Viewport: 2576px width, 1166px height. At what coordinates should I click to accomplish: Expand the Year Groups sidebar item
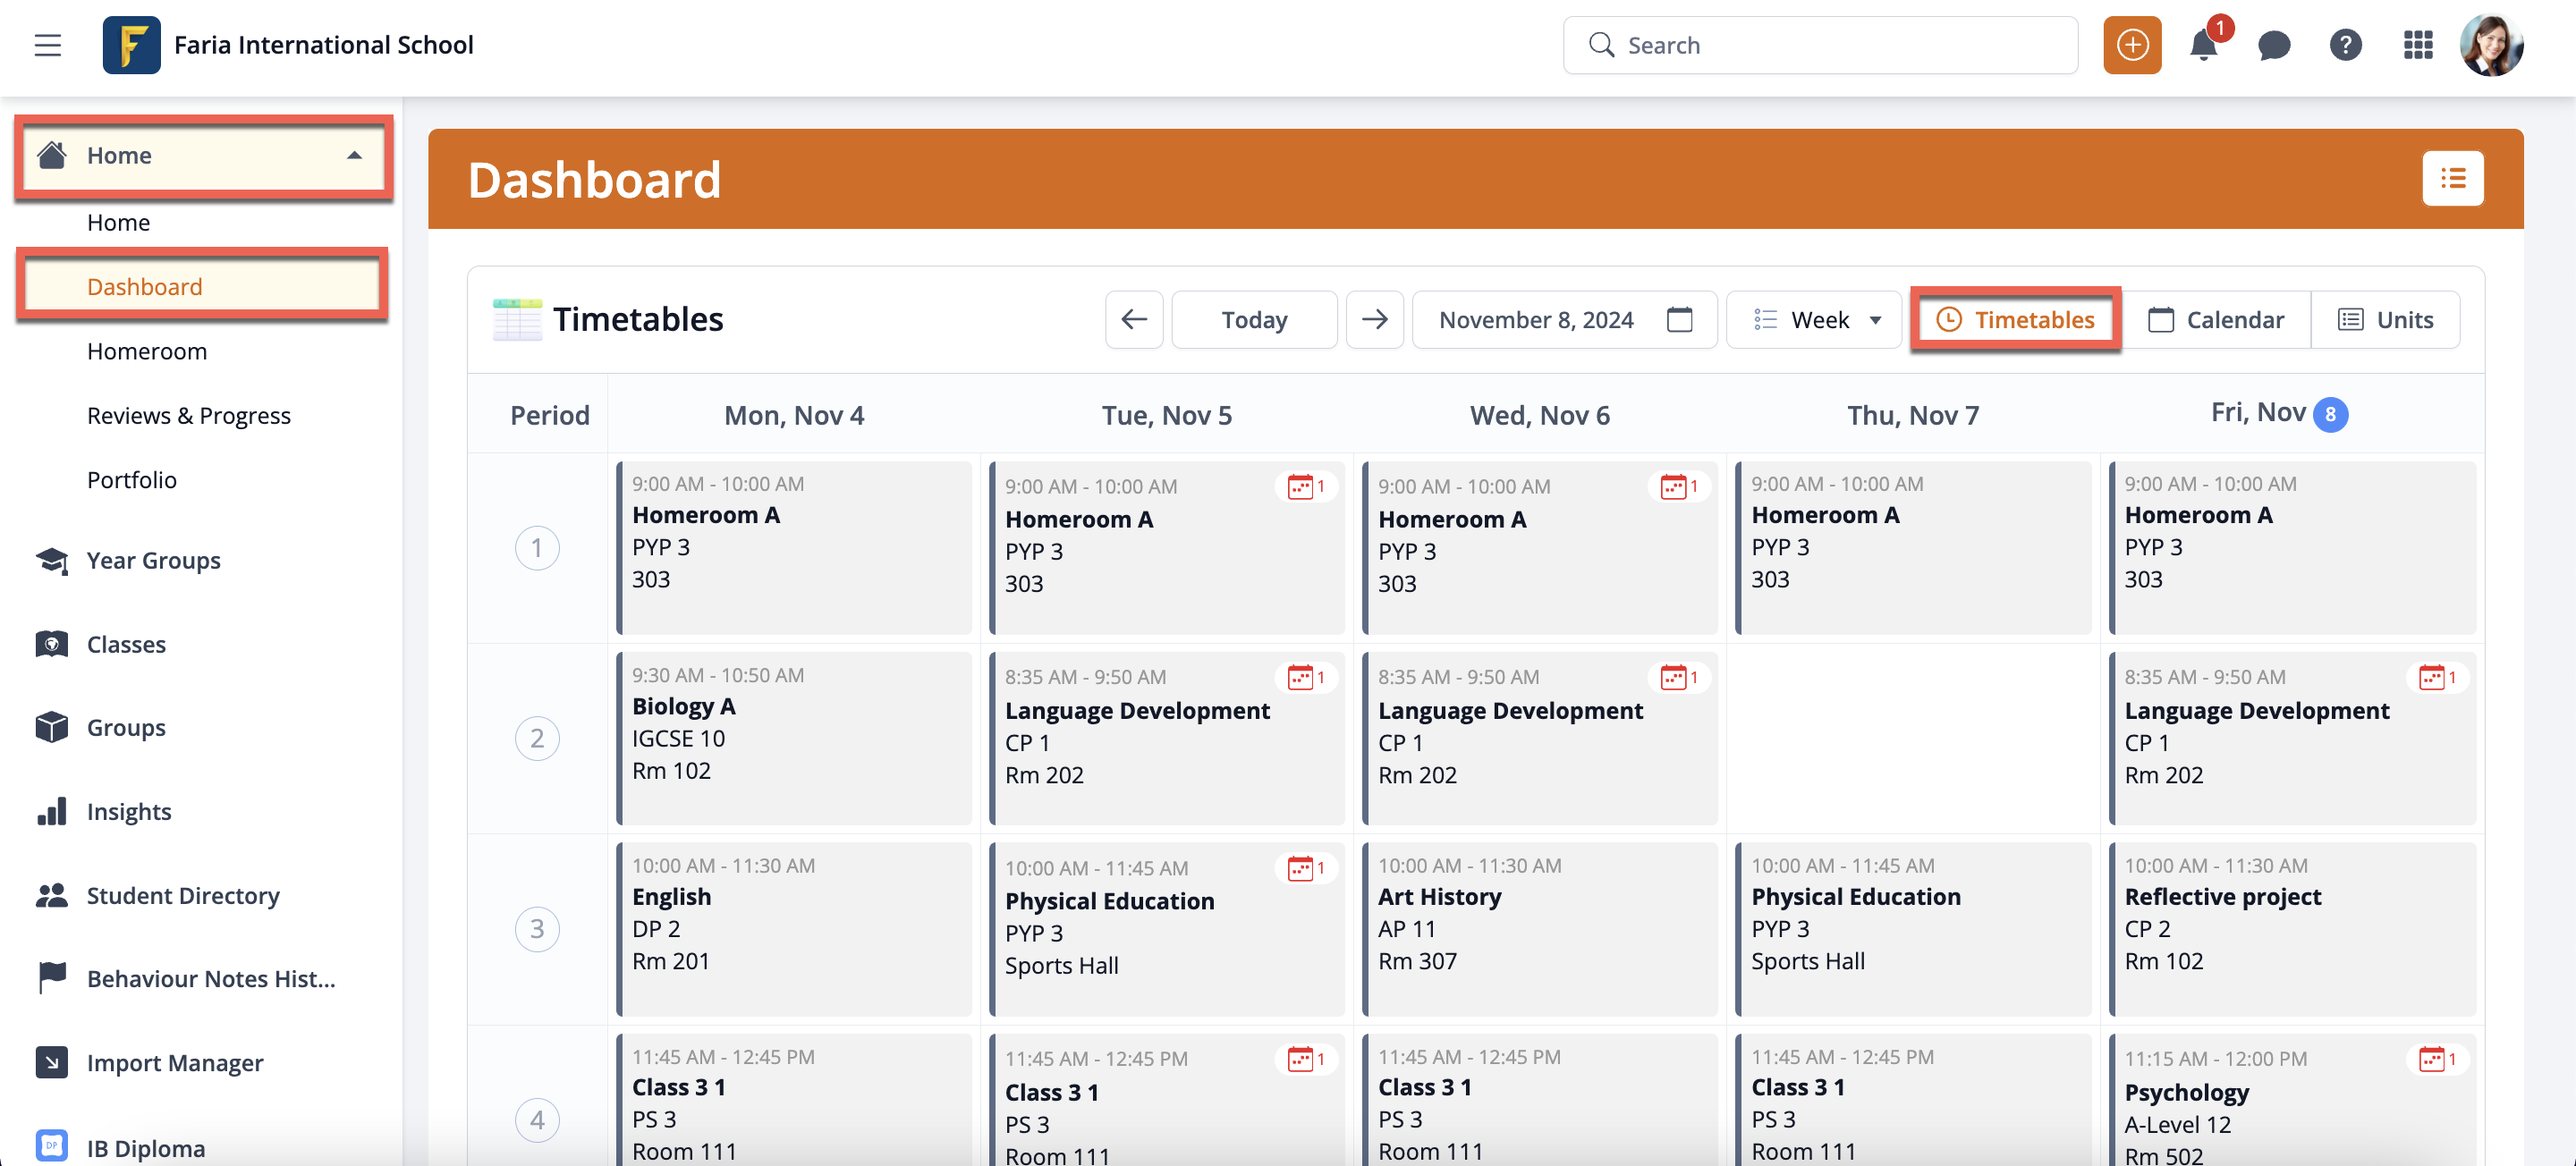(153, 560)
